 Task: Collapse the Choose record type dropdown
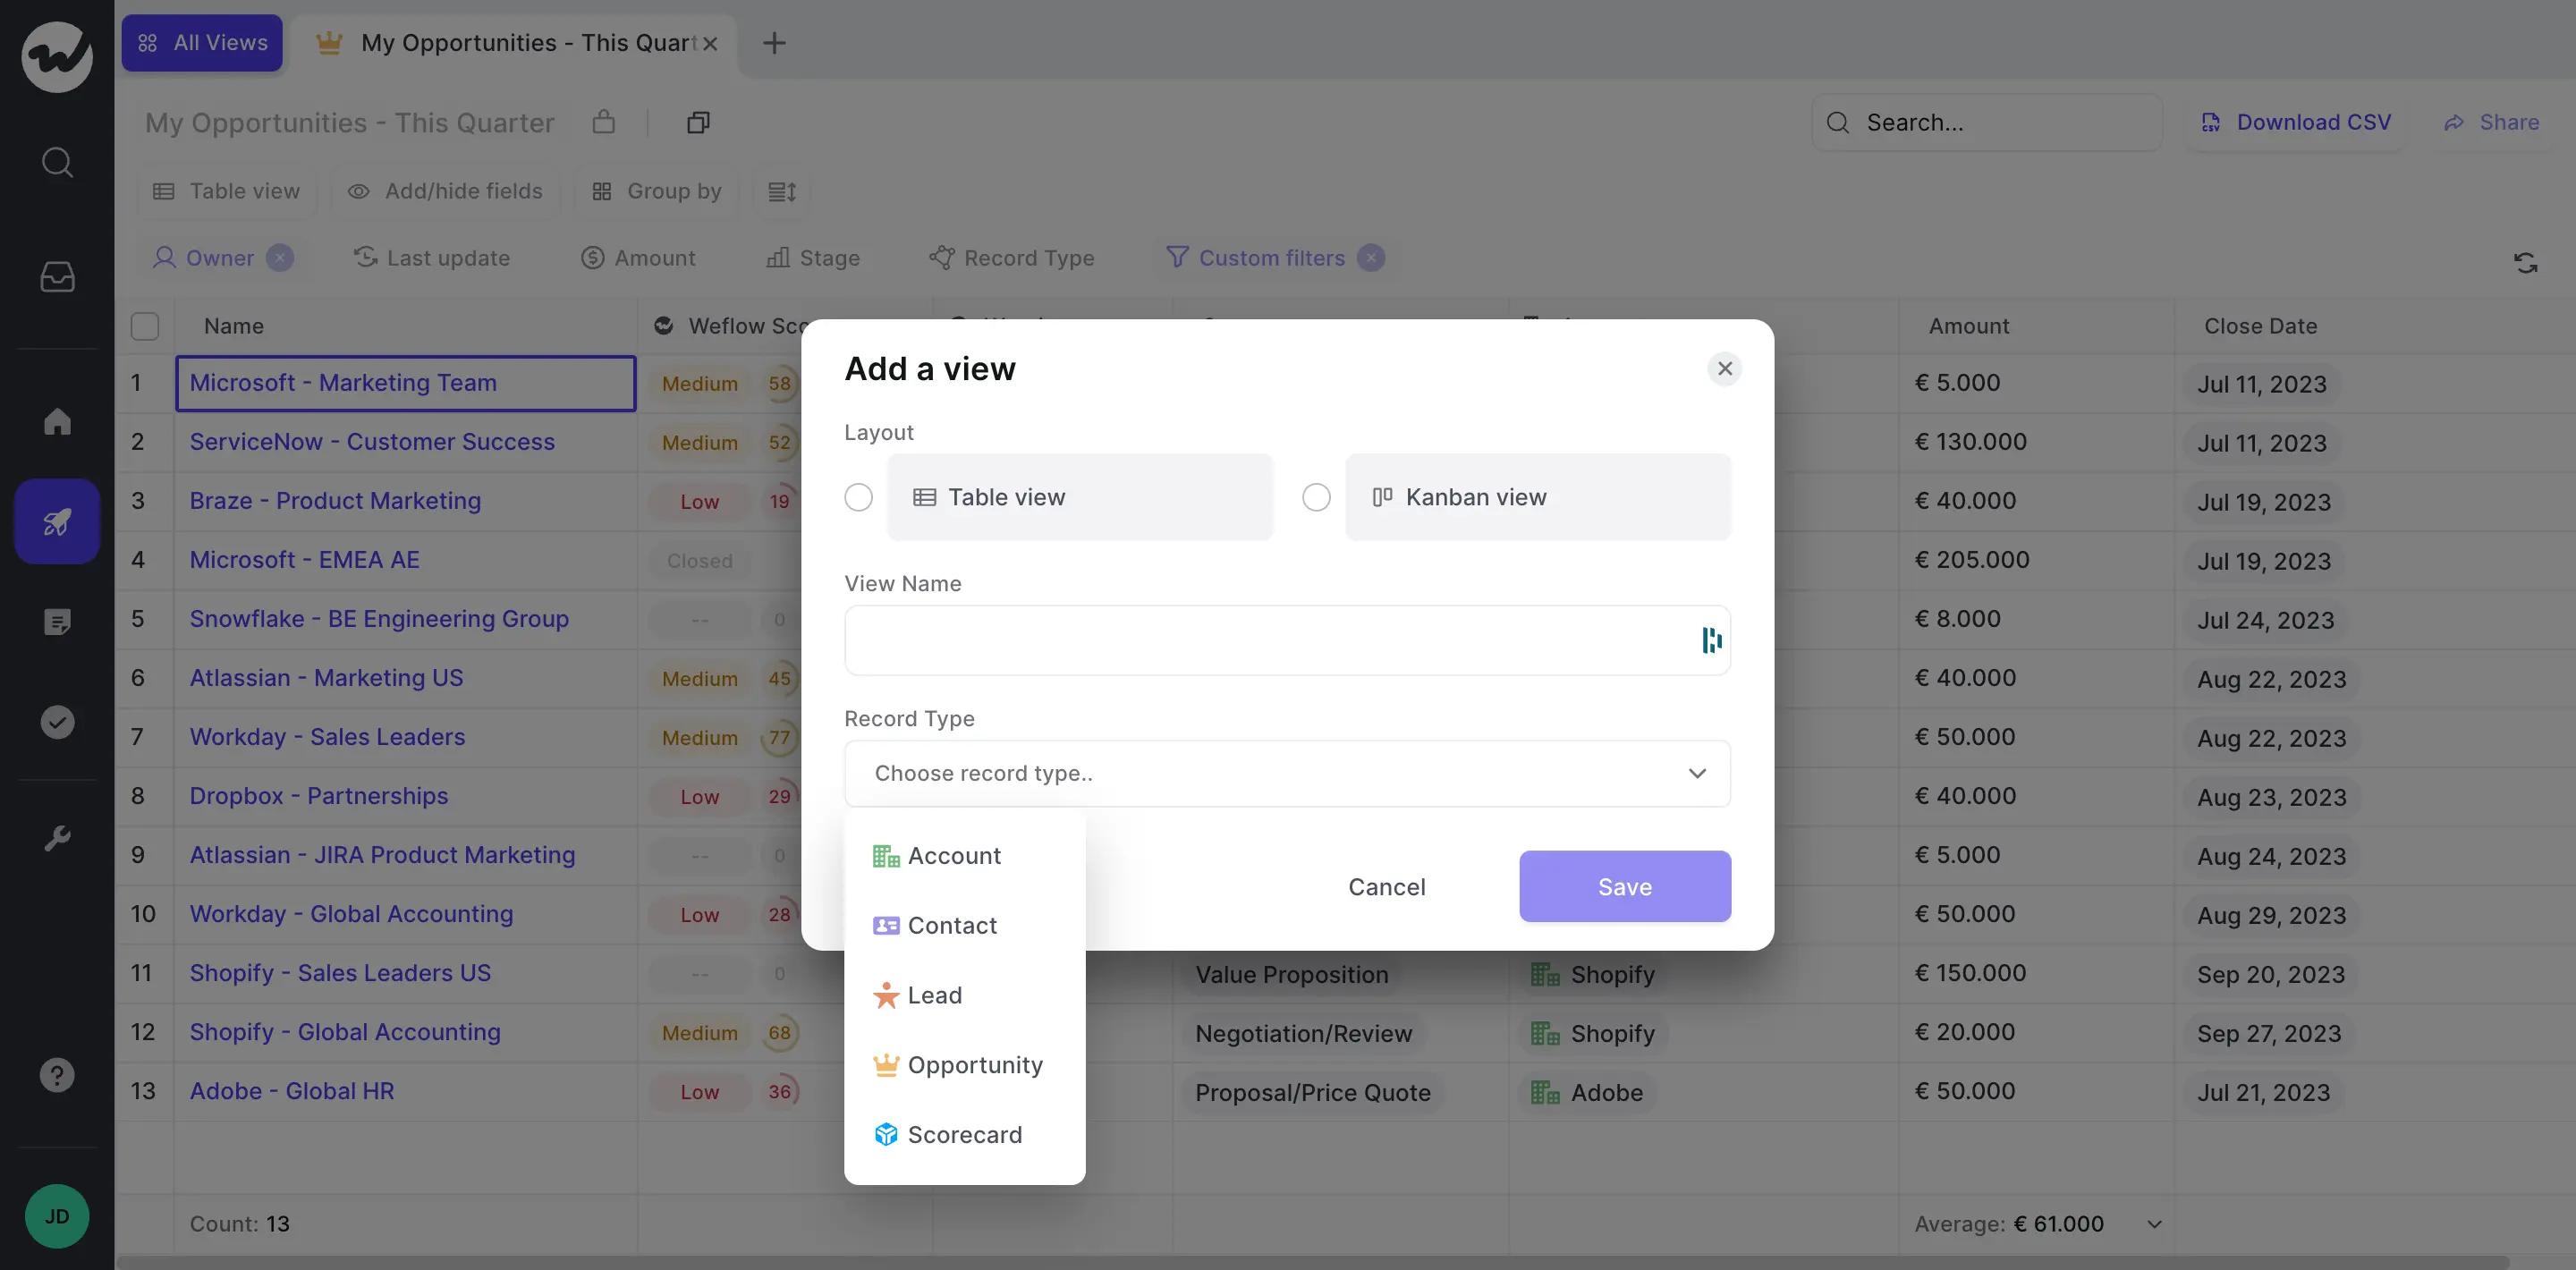coord(1696,773)
